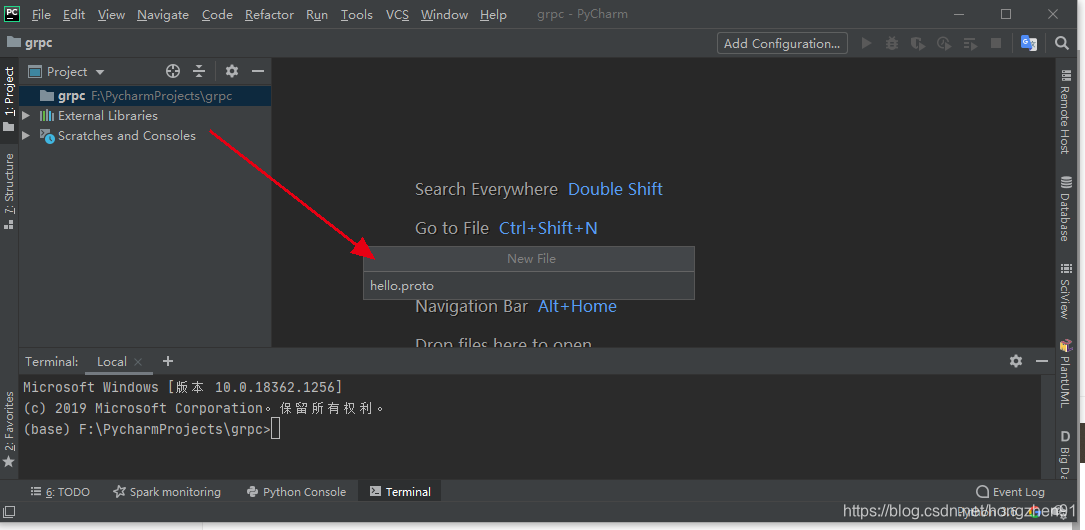This screenshot has height=530, width=1085.
Task: Click the Stop square icon
Action: click(x=996, y=43)
